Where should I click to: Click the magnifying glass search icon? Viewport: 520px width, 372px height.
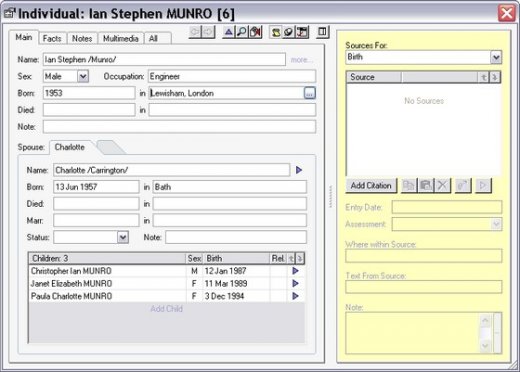(x=242, y=32)
